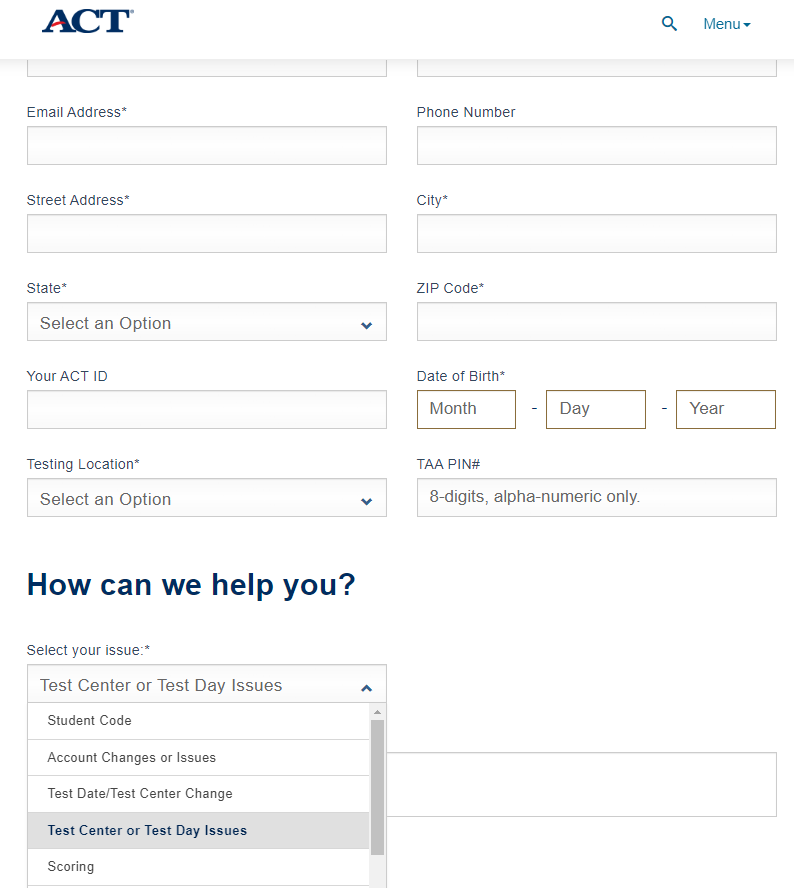The image size is (794, 888).
Task: Click the Month birth date field
Action: 467,409
